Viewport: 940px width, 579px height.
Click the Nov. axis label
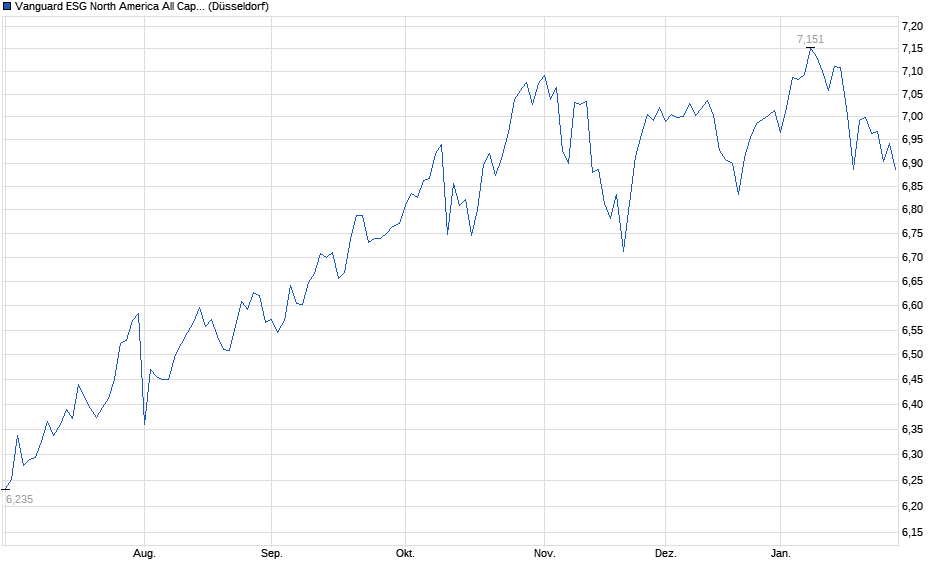tap(543, 552)
